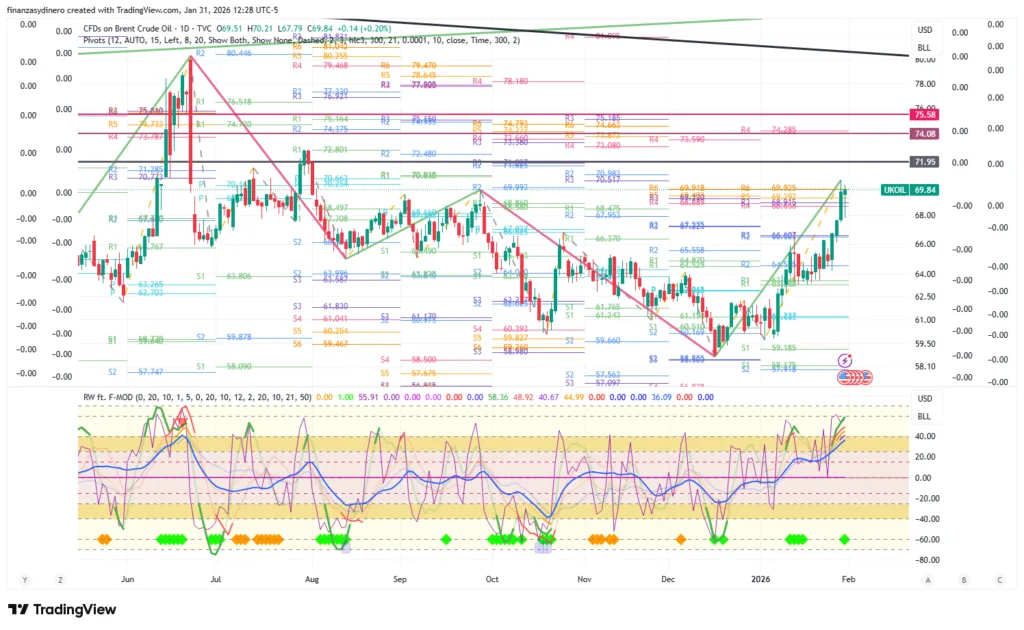Toggle the A scale button

[x=927, y=579]
